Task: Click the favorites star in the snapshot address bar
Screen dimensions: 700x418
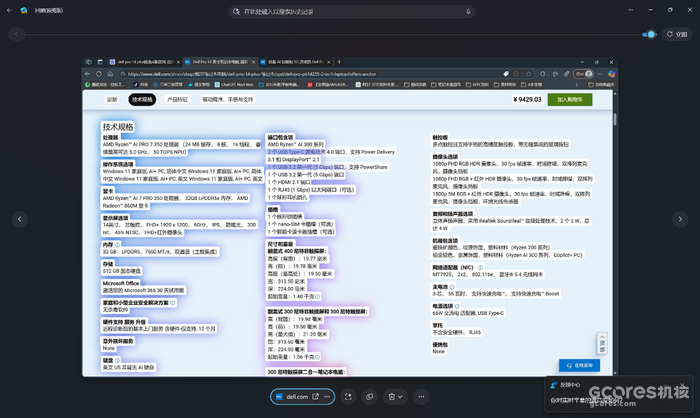Action: pyautogui.click(x=529, y=74)
